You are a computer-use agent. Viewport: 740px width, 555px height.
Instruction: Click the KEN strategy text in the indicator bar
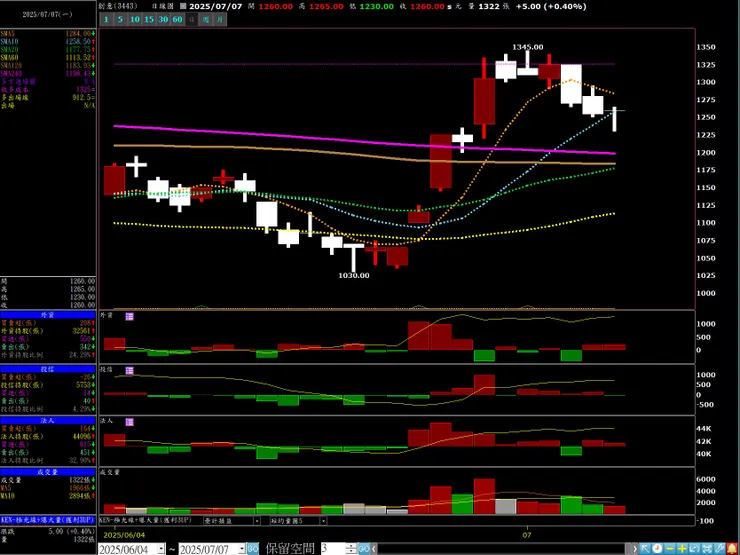click(x=147, y=521)
